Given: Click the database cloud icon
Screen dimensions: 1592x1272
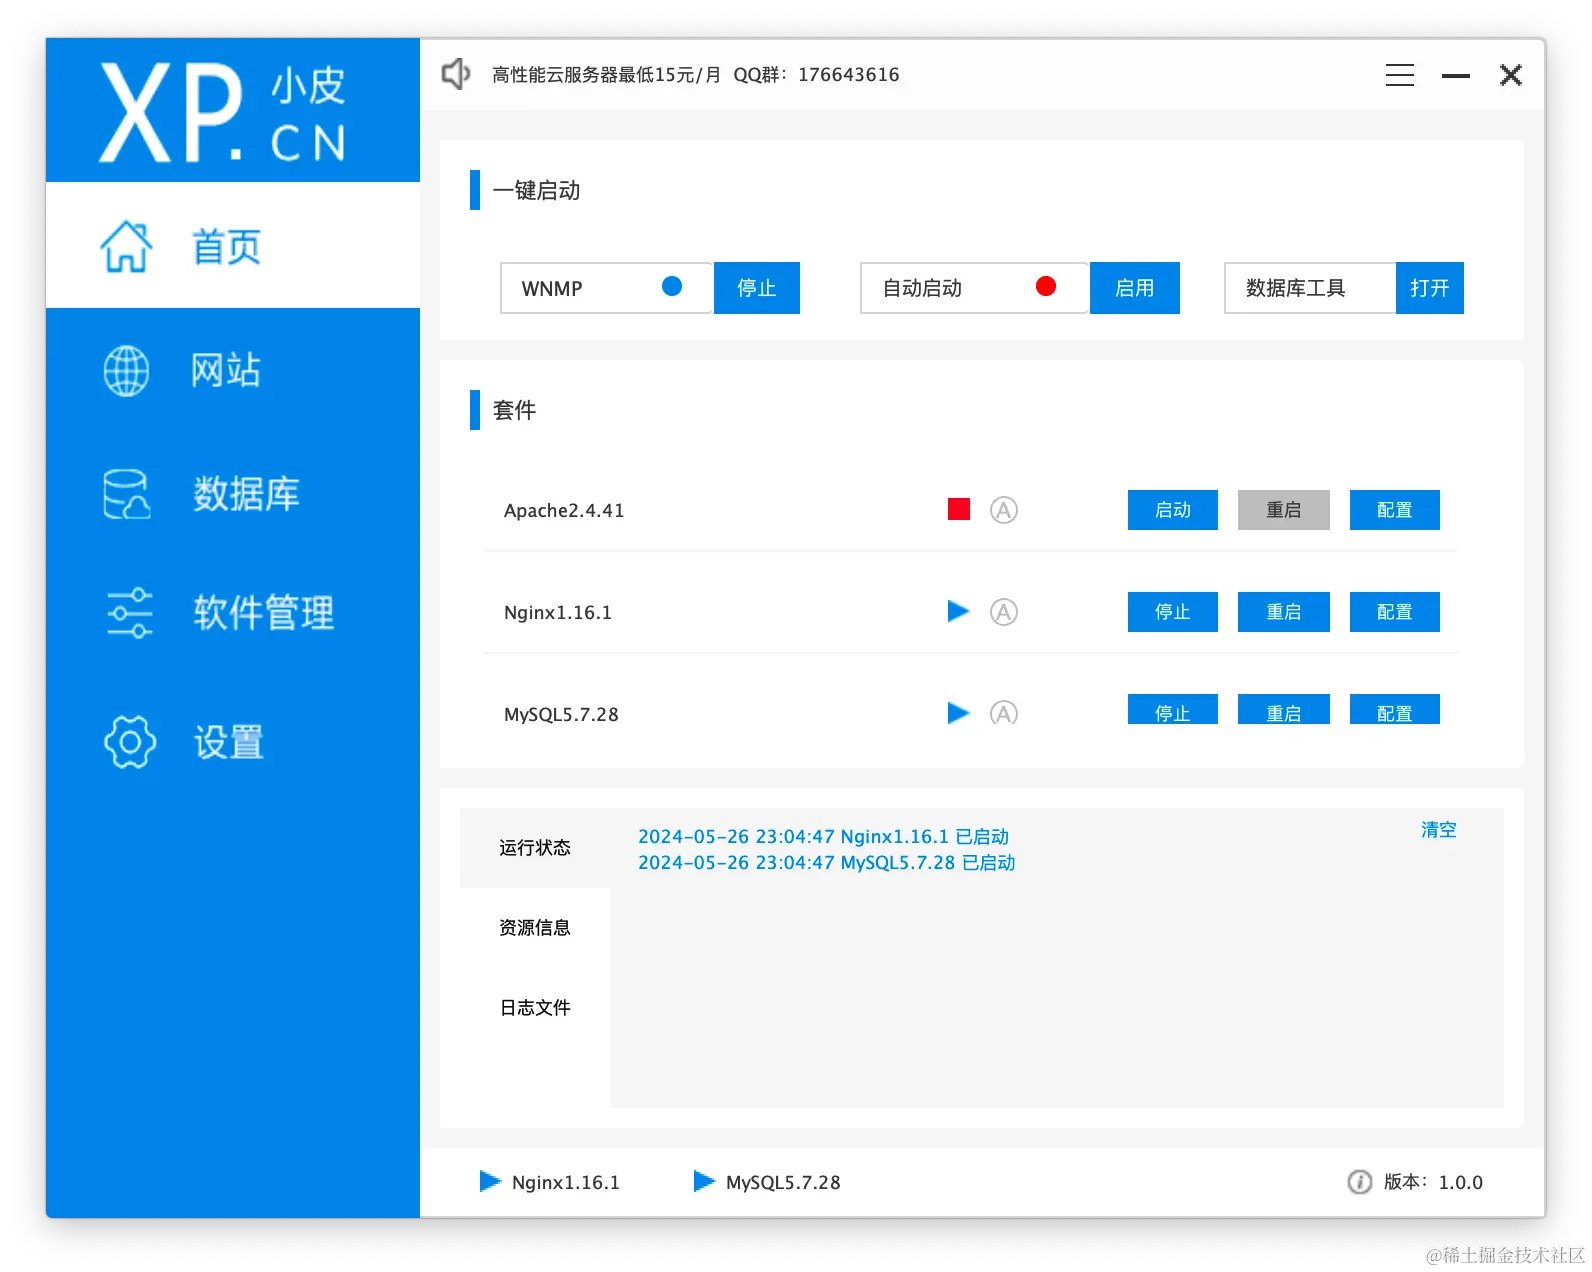Looking at the screenshot, I should click(x=127, y=494).
